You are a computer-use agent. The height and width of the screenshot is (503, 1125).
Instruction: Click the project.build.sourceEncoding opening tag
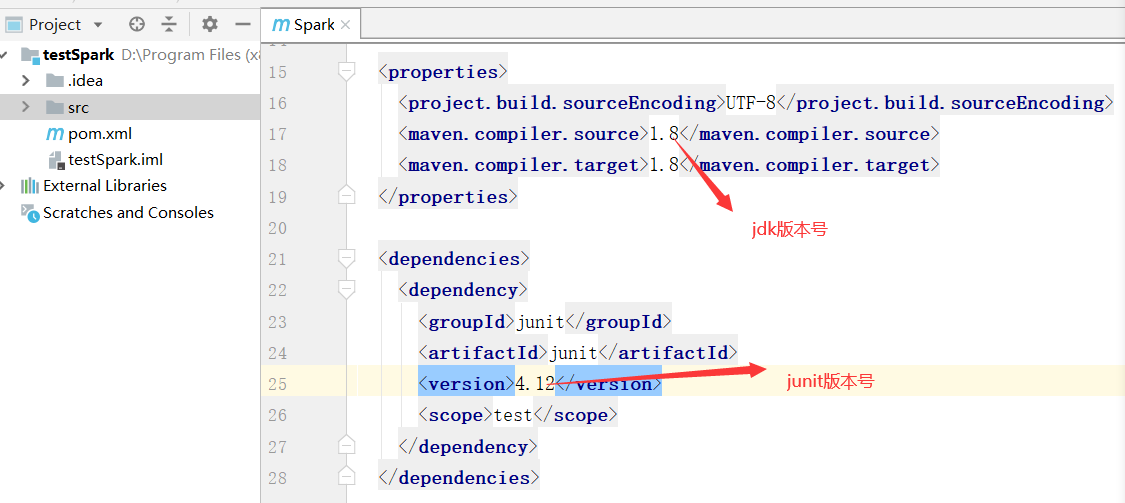(562, 103)
